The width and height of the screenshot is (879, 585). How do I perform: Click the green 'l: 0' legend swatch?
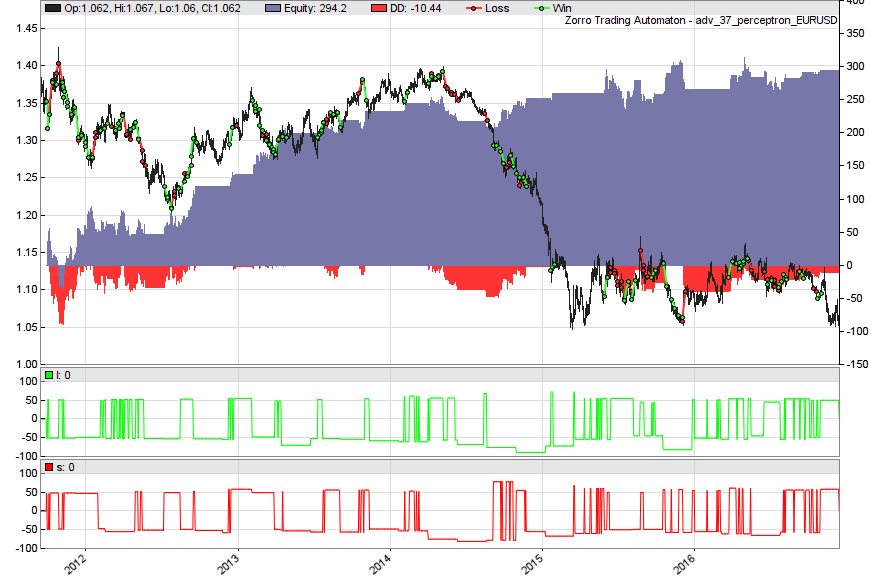tap(49, 375)
